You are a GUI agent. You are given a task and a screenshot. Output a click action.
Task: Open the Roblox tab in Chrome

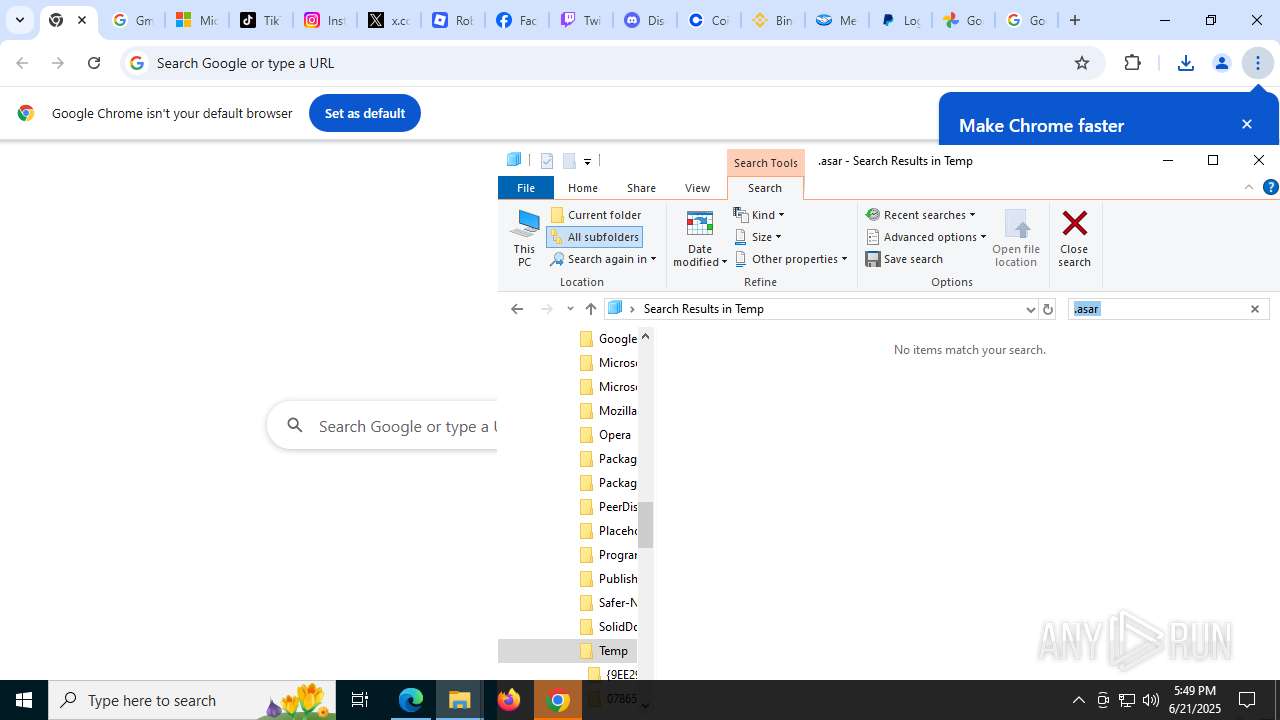[452, 20]
